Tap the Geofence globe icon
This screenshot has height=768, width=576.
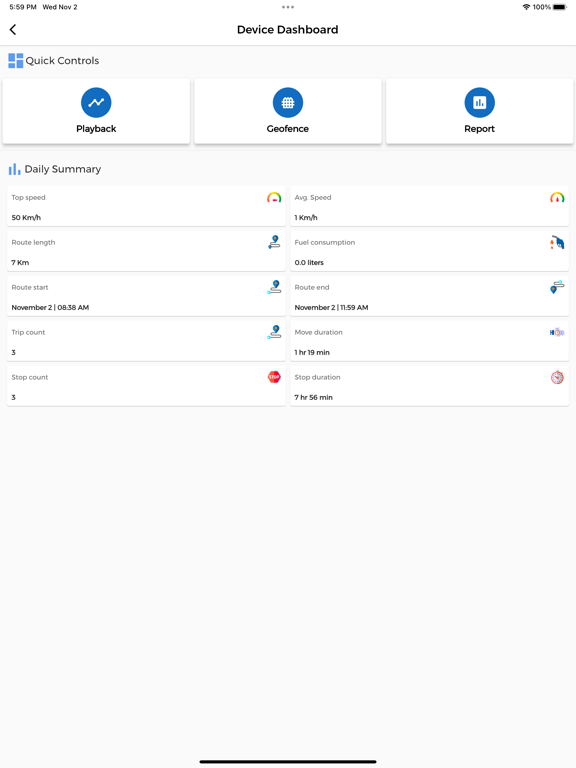click(288, 102)
